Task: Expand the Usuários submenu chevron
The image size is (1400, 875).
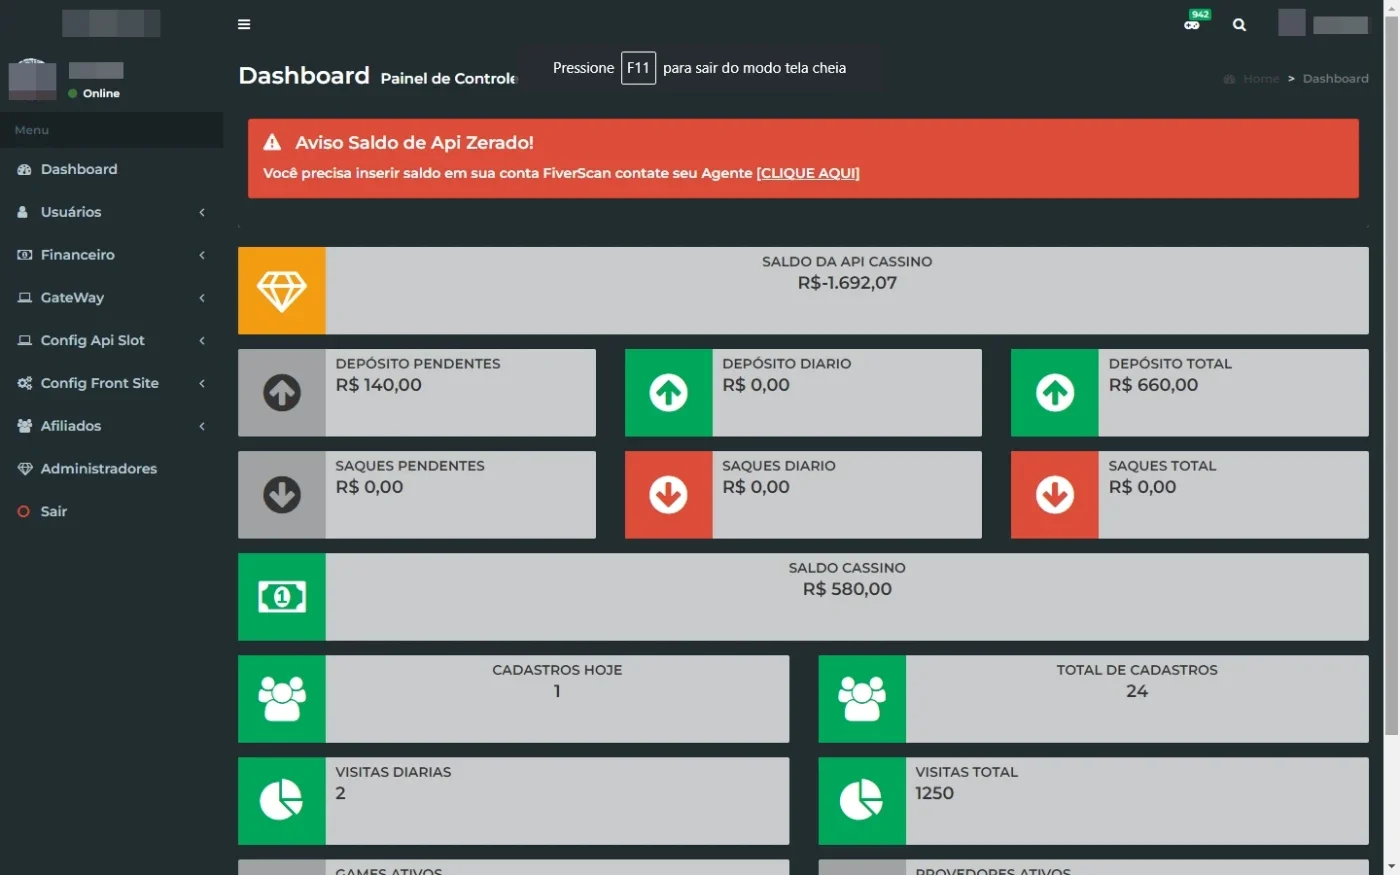Action: pos(202,212)
